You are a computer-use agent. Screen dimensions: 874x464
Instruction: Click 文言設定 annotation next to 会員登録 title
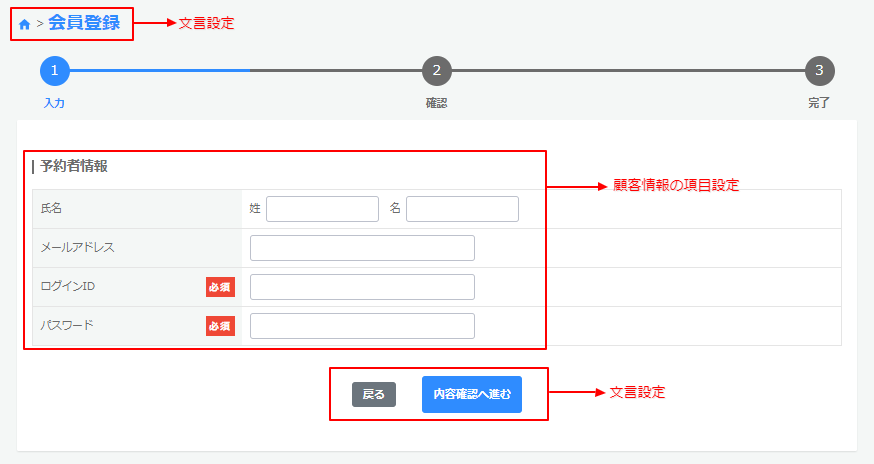[x=206, y=23]
